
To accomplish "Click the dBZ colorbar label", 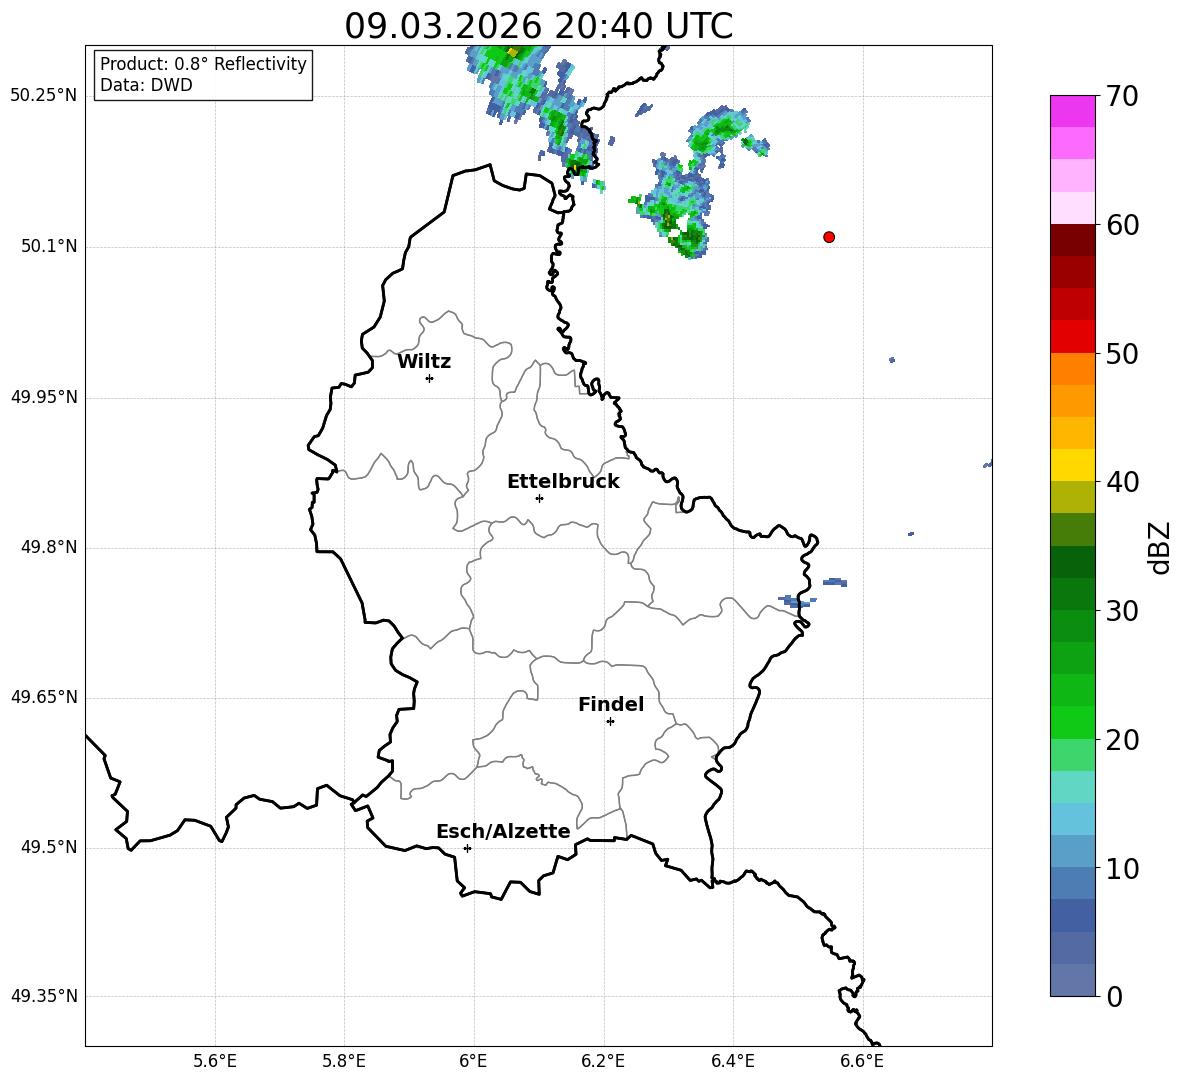I will (x=1159, y=547).
